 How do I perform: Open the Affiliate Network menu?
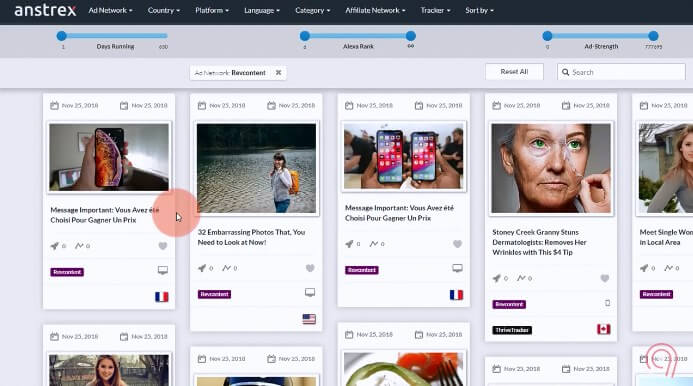375,10
